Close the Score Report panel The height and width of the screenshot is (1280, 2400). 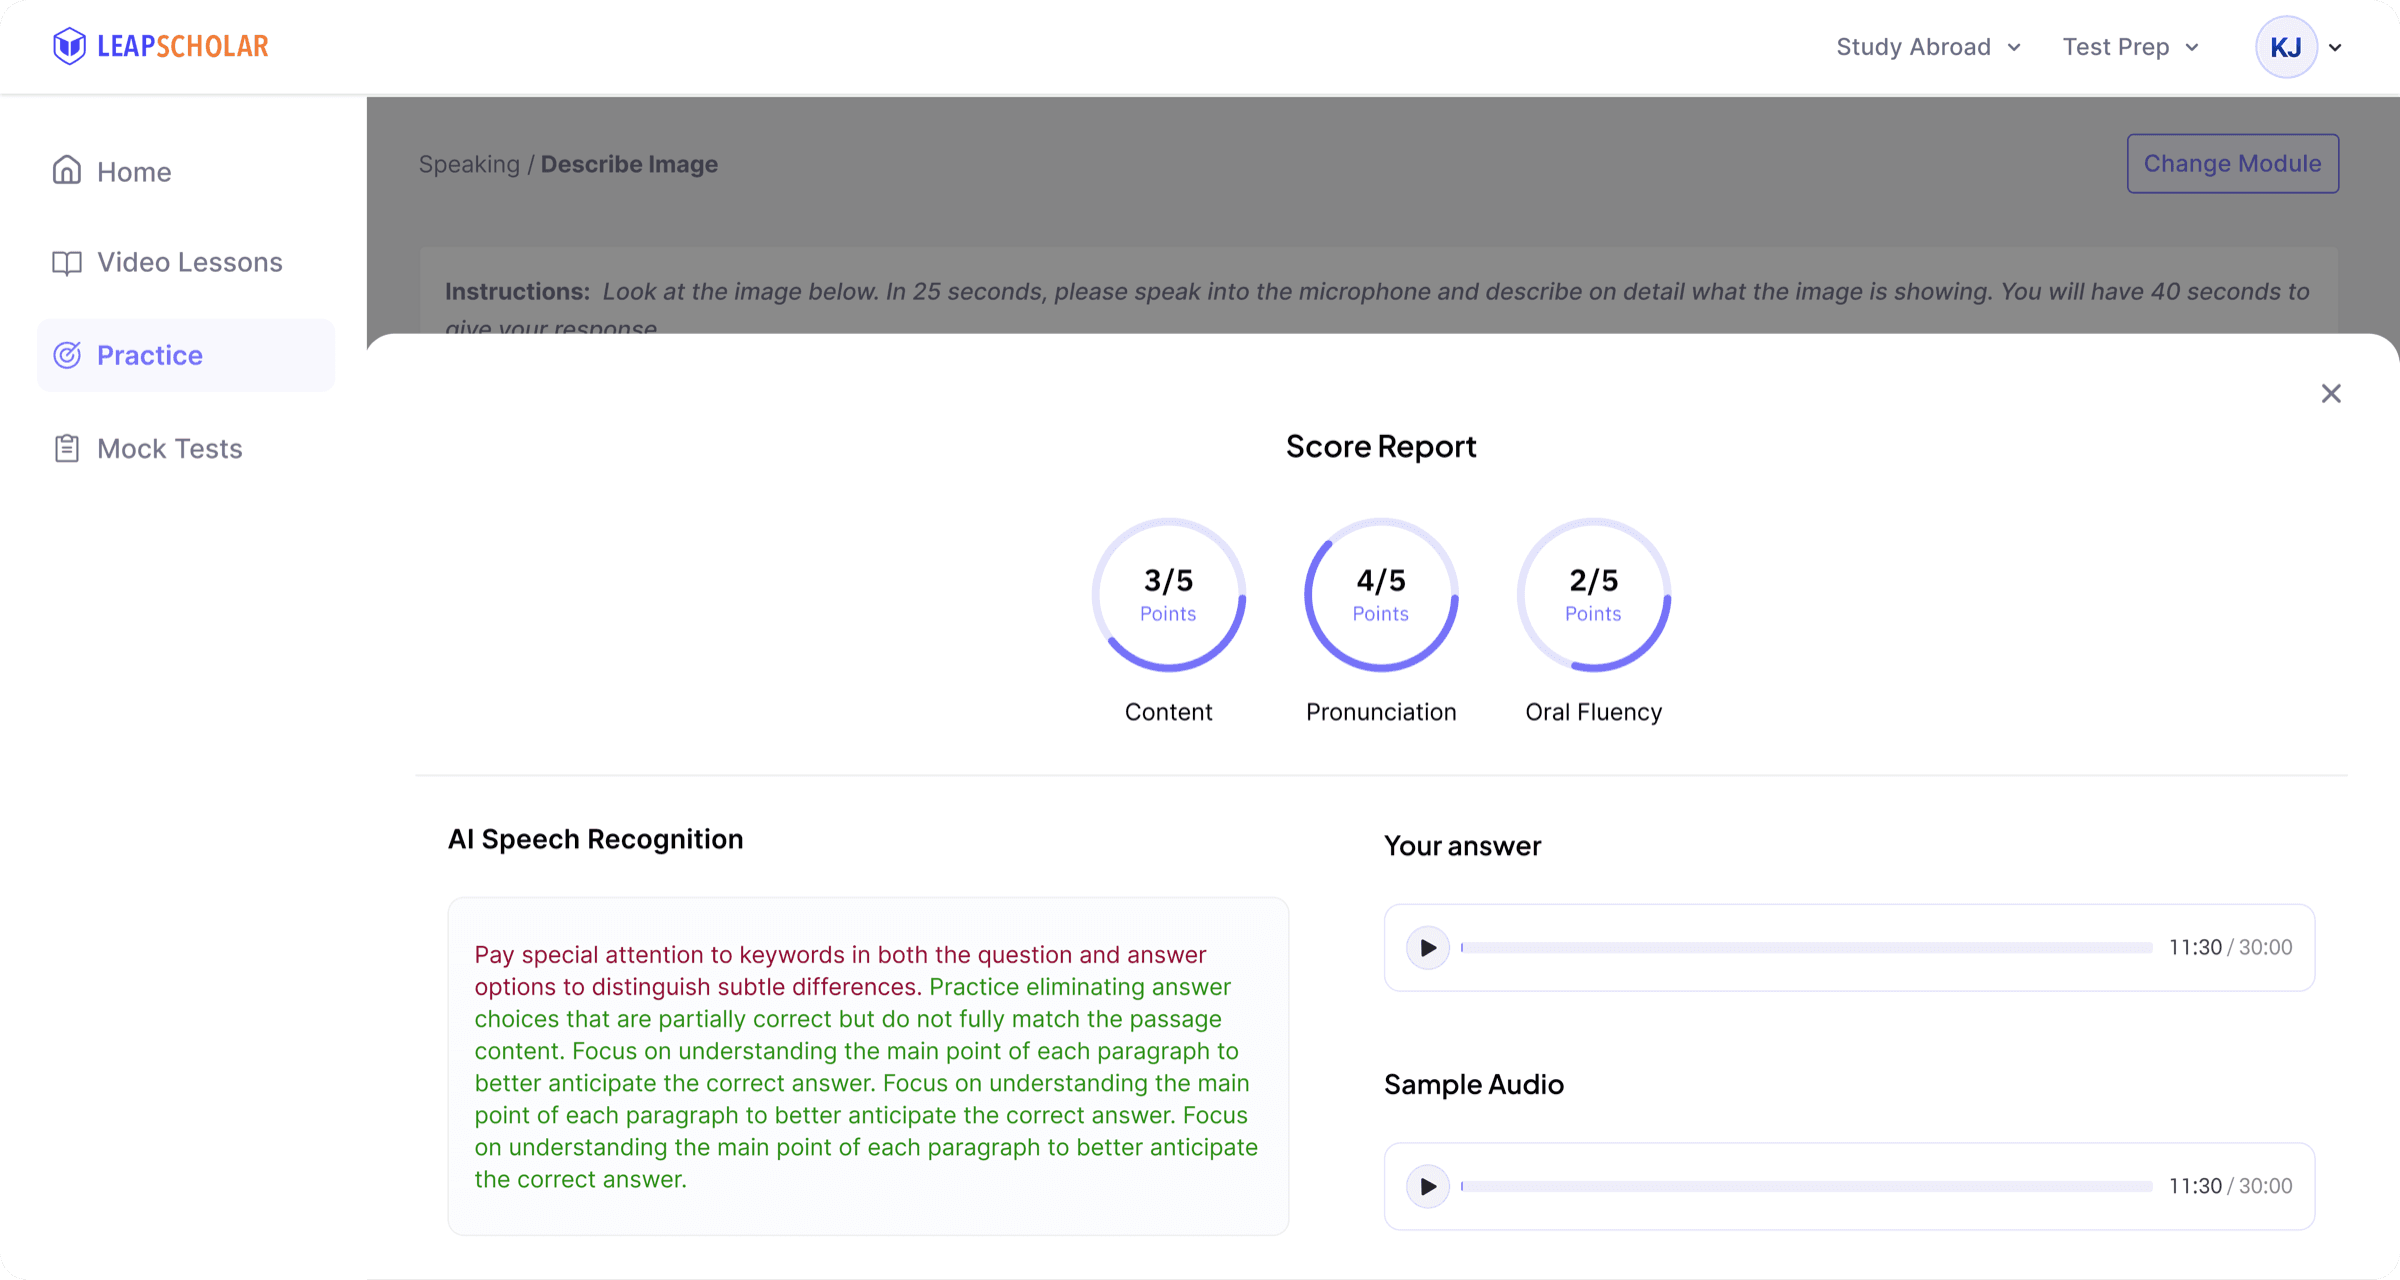2331,394
